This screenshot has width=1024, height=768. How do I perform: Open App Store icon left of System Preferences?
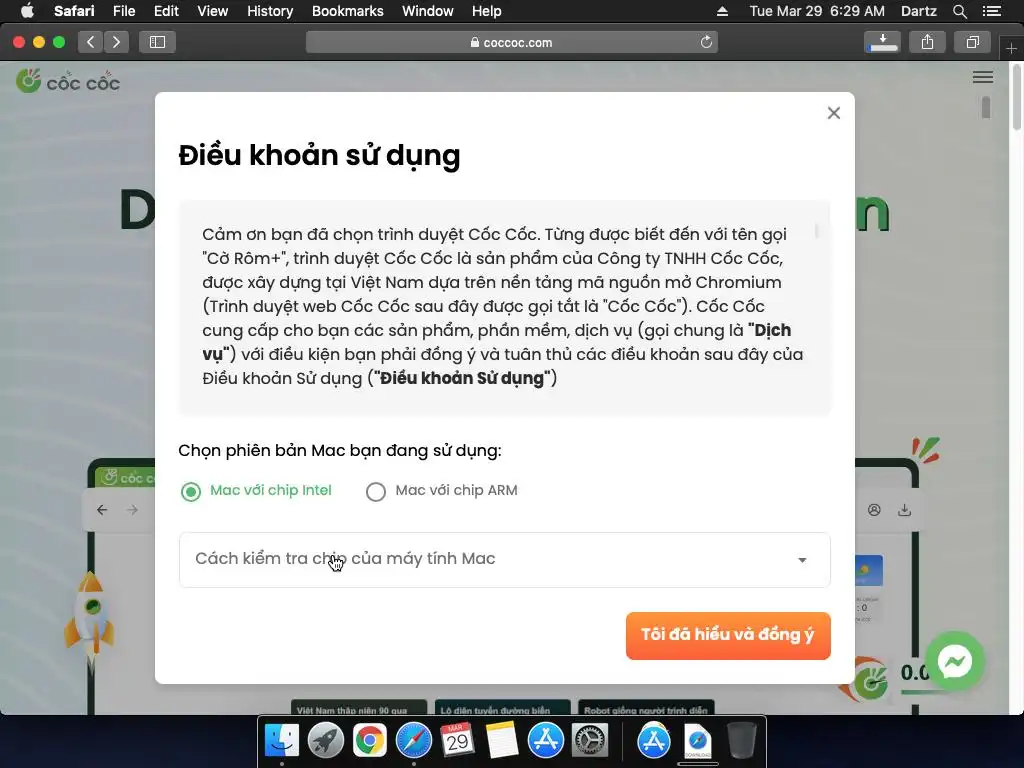pyautogui.click(x=545, y=741)
